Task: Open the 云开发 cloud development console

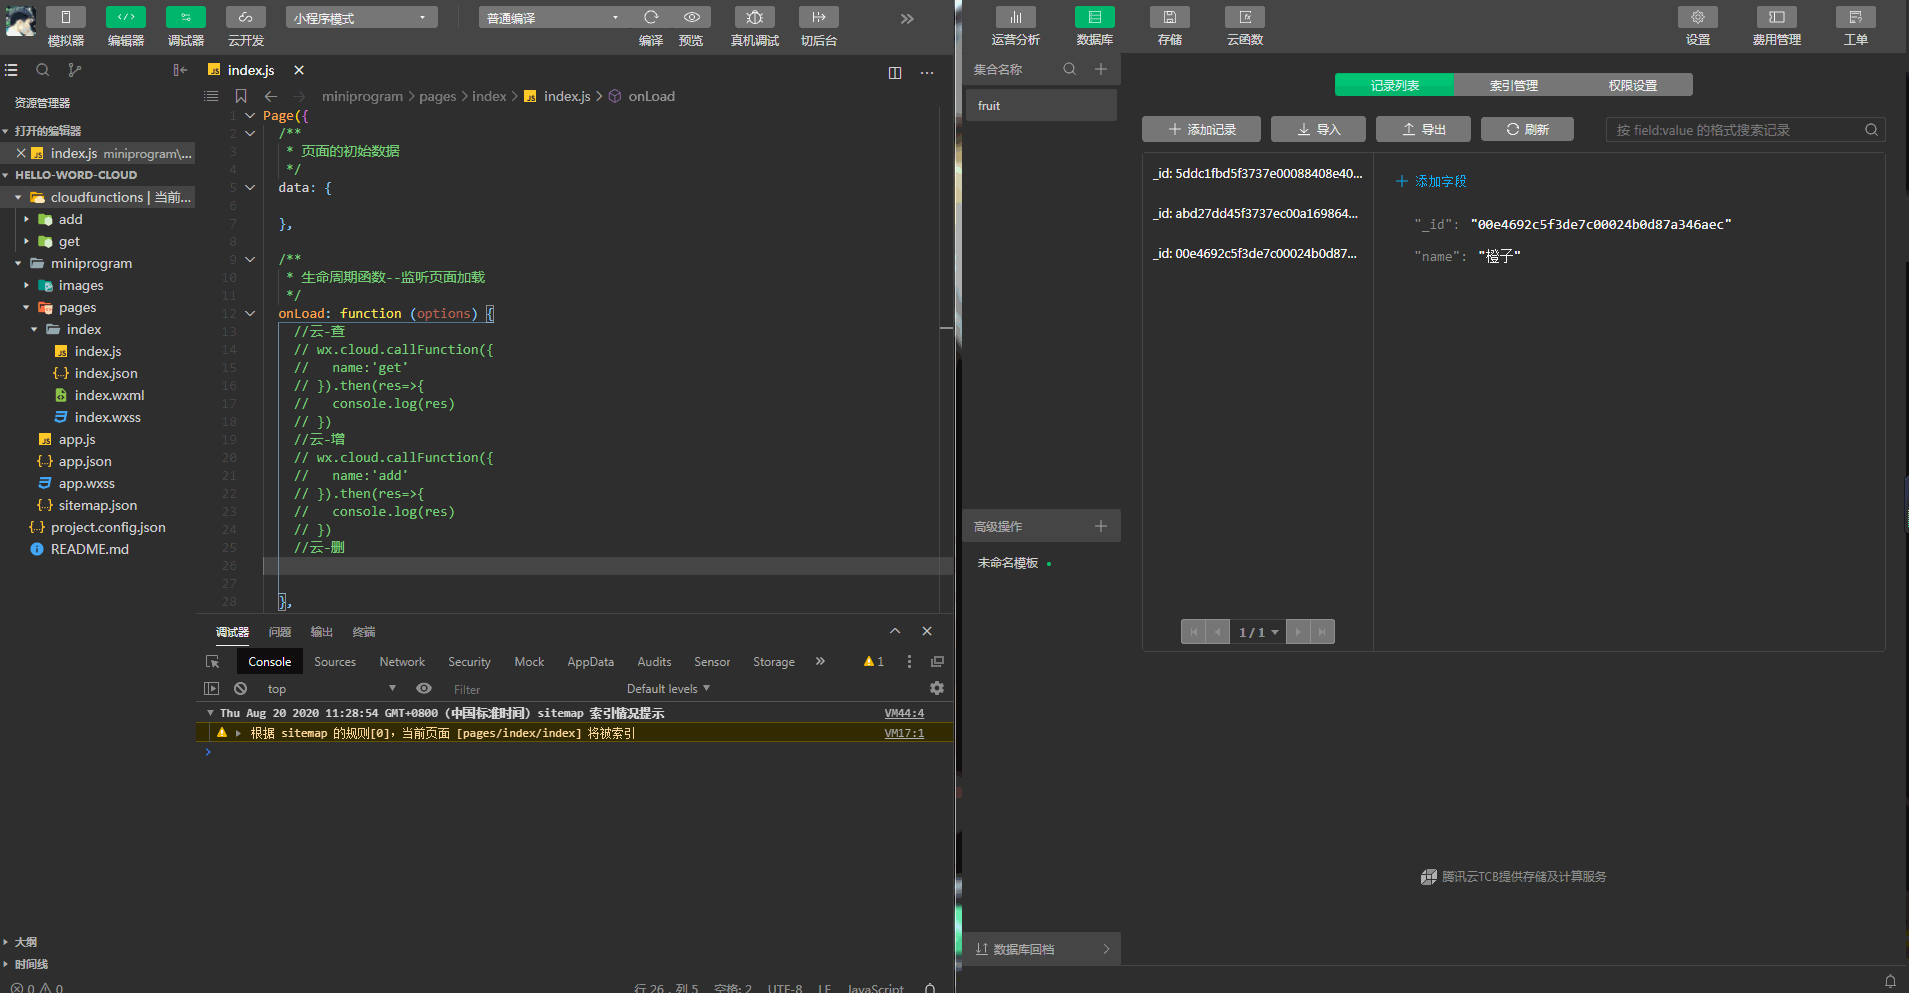Action: [x=246, y=17]
